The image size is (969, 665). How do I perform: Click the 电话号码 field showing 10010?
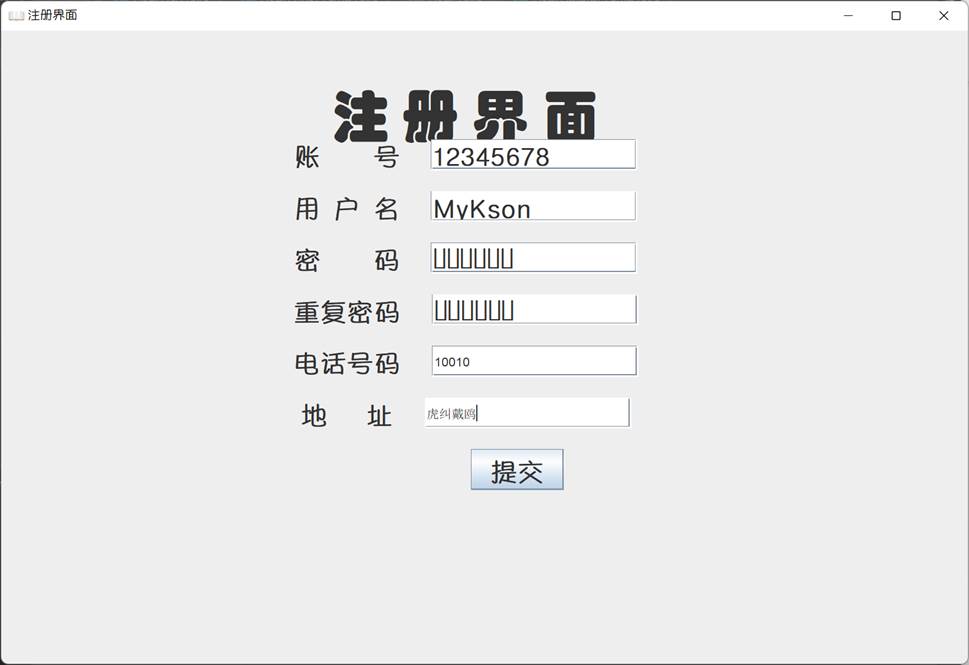click(x=534, y=360)
